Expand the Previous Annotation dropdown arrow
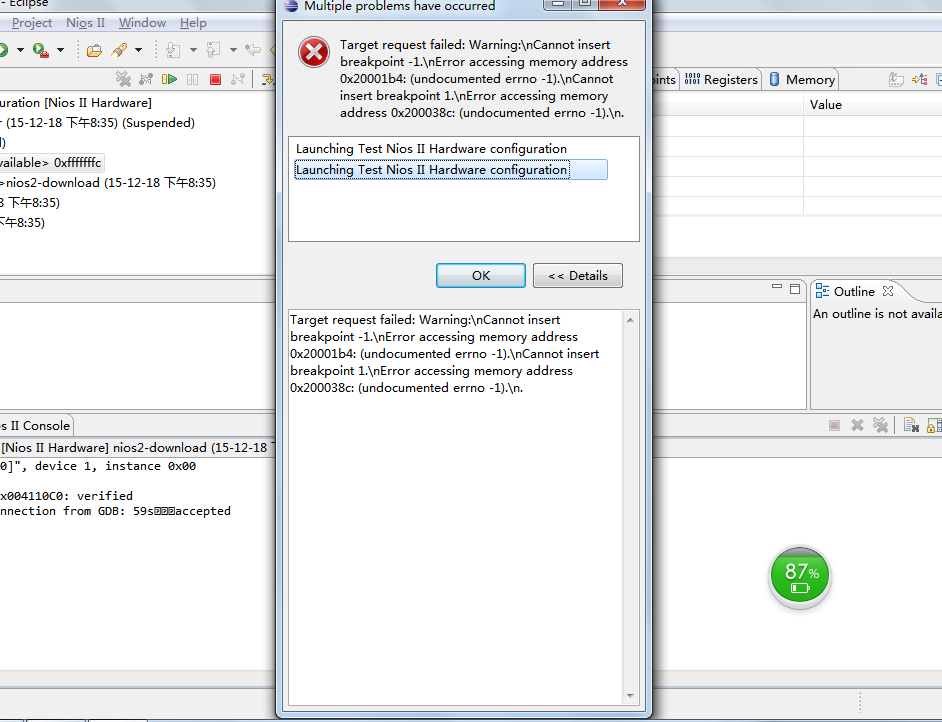This screenshot has width=942, height=722. [233, 50]
